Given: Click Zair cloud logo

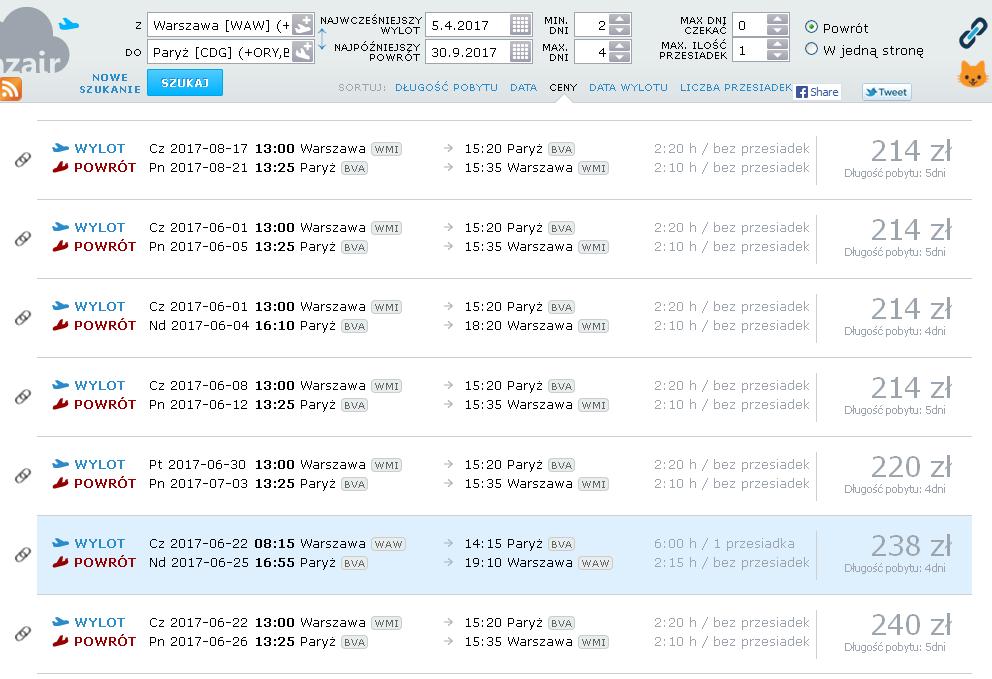Looking at the screenshot, I should coord(33,41).
